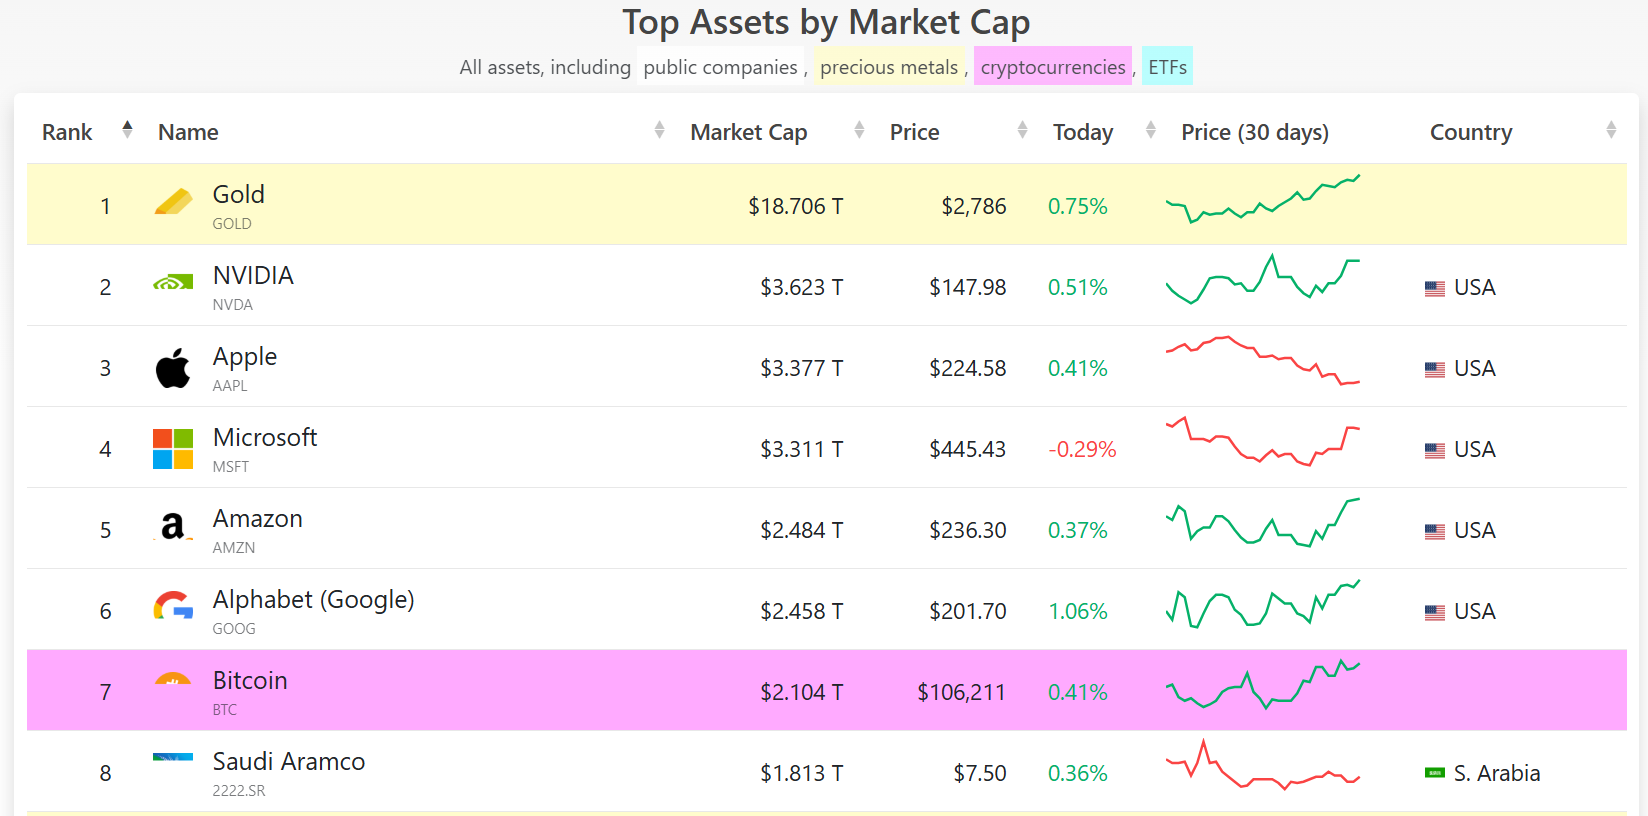Screen dimensions: 1648x816
Task: Click the USA flag in Microsoft row
Action: coord(1435,451)
